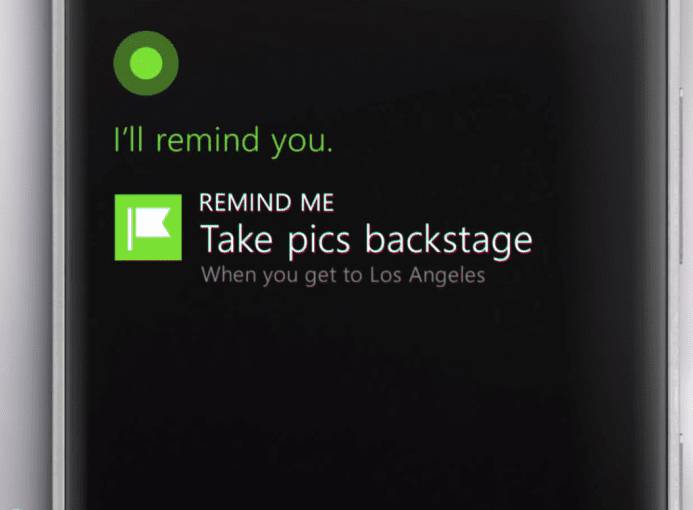Click the phone's right side hardware button
This screenshot has width=693, height=510.
tap(683, 177)
